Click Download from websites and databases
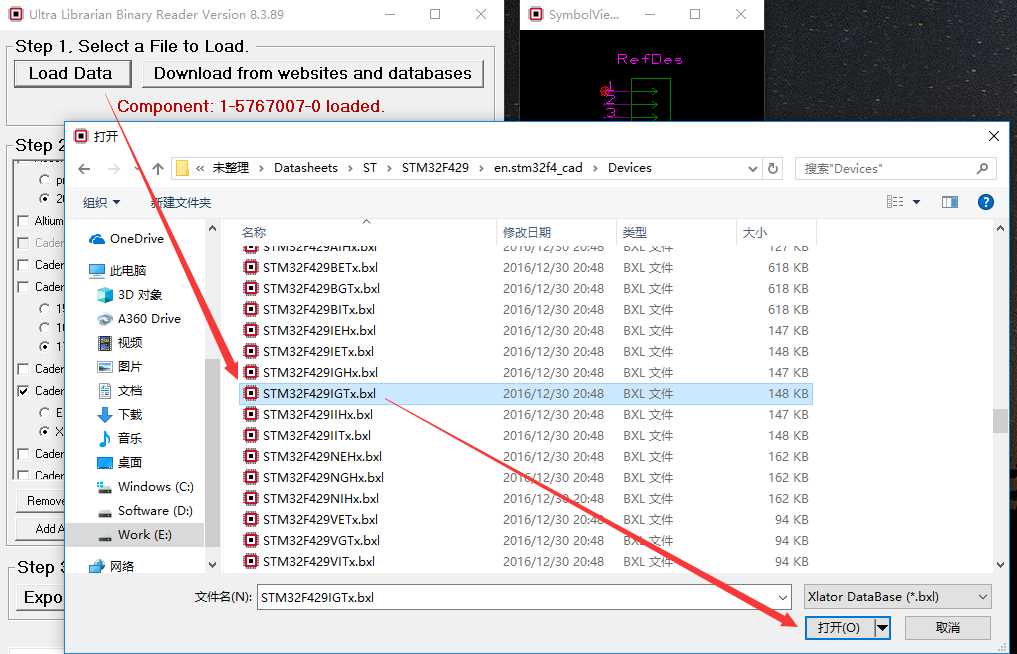The width and height of the screenshot is (1017, 654). [313, 73]
